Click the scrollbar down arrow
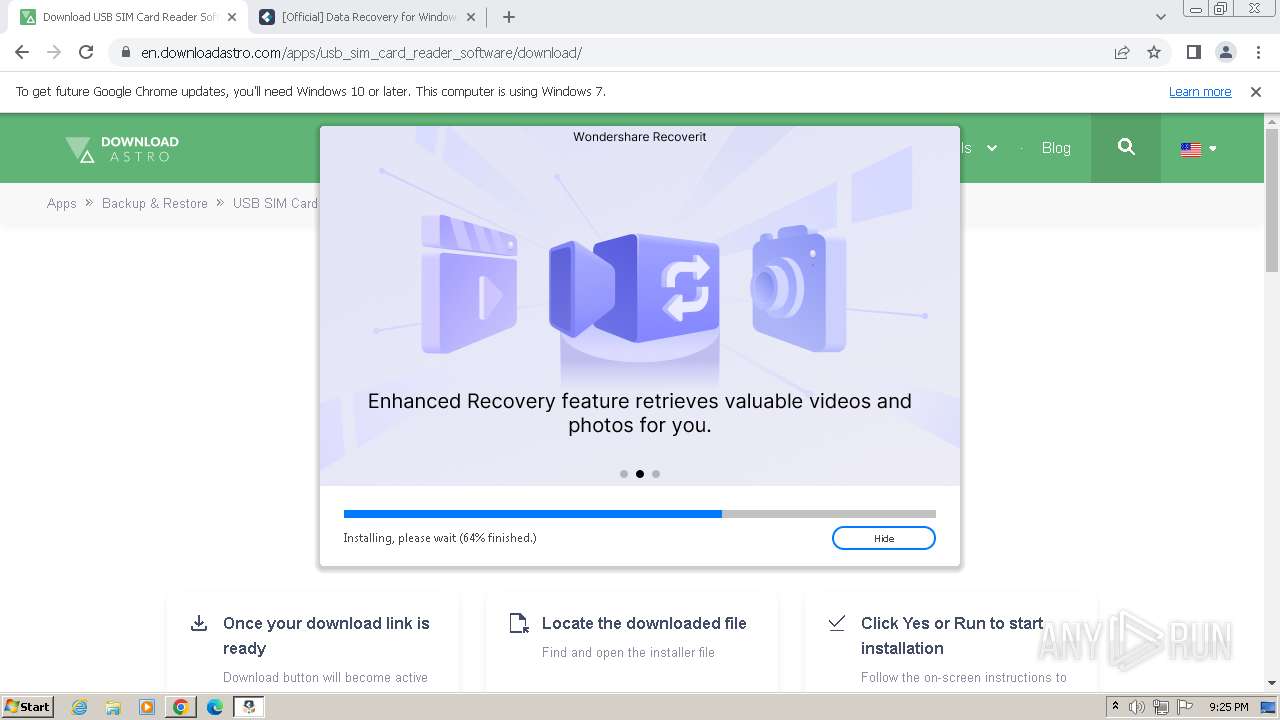Screen dimensions: 1280x720 pos(1272,683)
